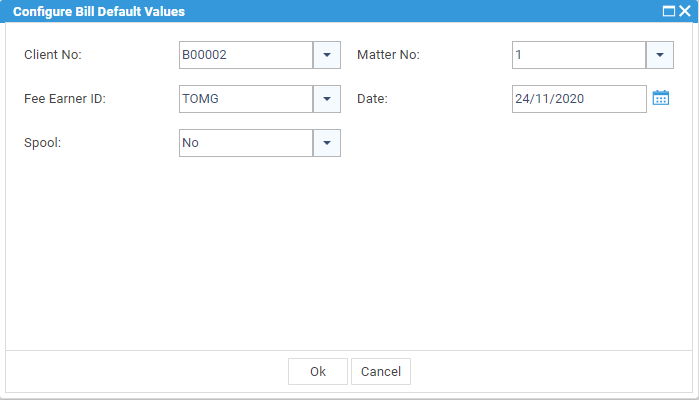Click the Configure Bill Default Values title bar
The width and height of the screenshot is (699, 400).
pyautogui.click(x=330, y=11)
